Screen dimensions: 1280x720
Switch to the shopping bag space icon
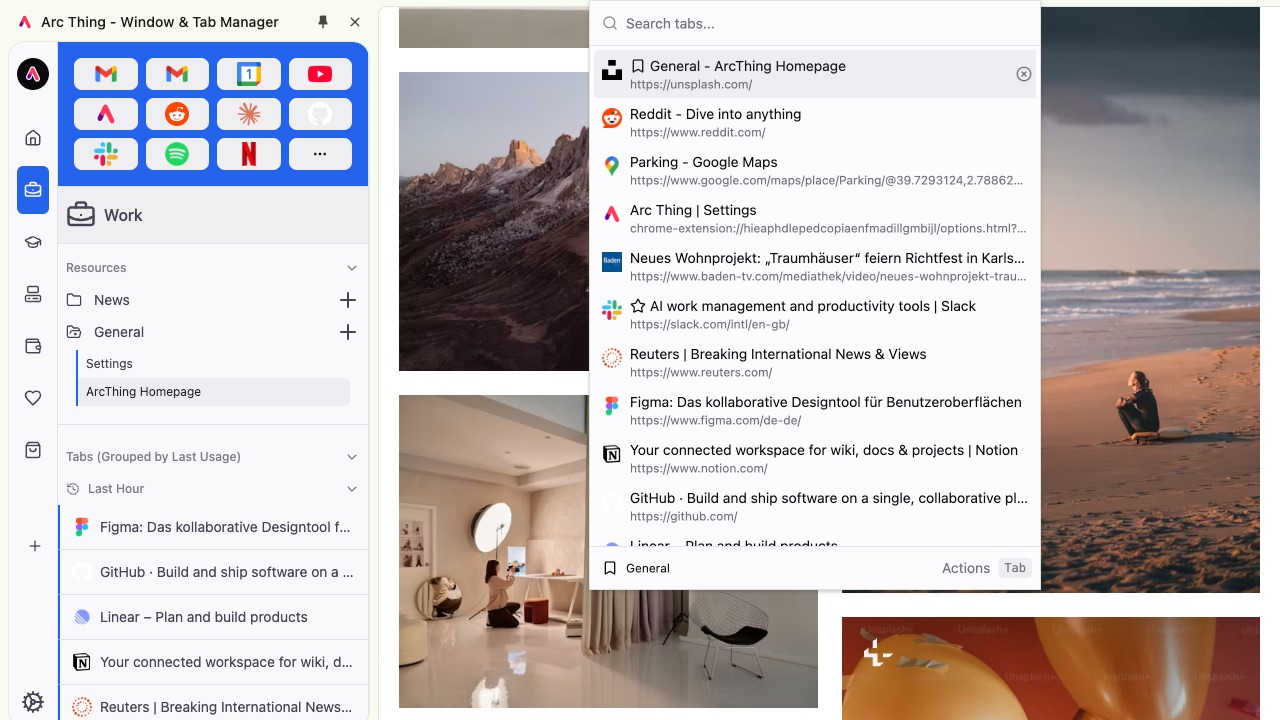point(33,450)
